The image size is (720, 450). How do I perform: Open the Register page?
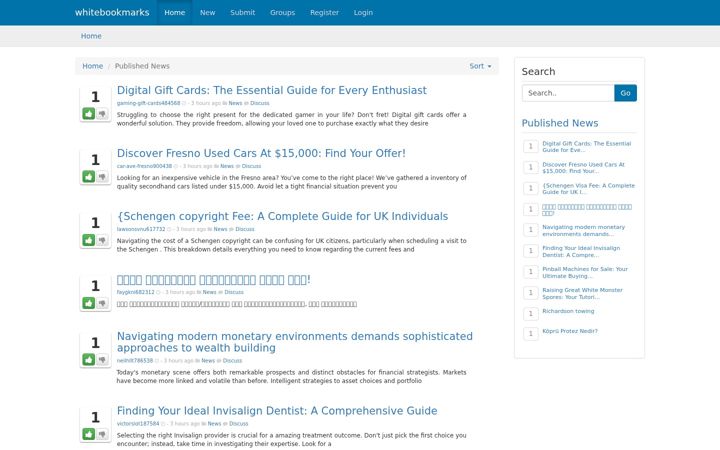coord(324,12)
